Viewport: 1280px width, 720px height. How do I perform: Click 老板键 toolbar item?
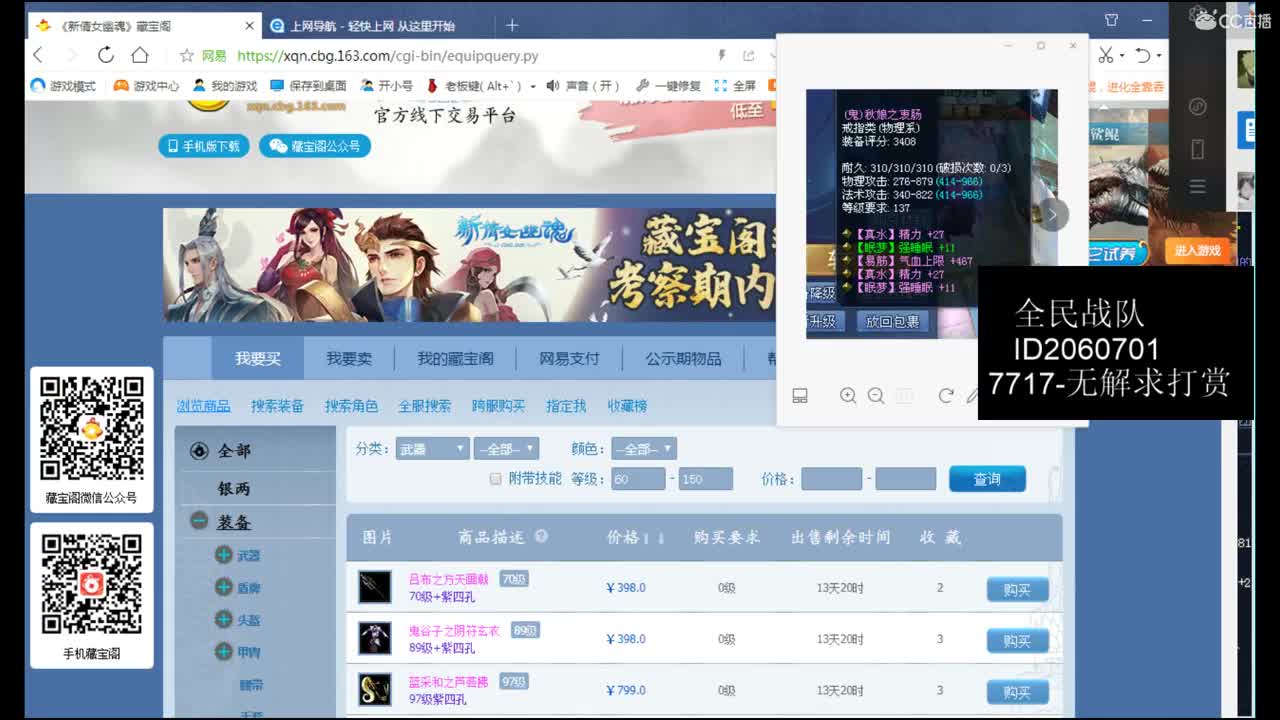pos(474,86)
